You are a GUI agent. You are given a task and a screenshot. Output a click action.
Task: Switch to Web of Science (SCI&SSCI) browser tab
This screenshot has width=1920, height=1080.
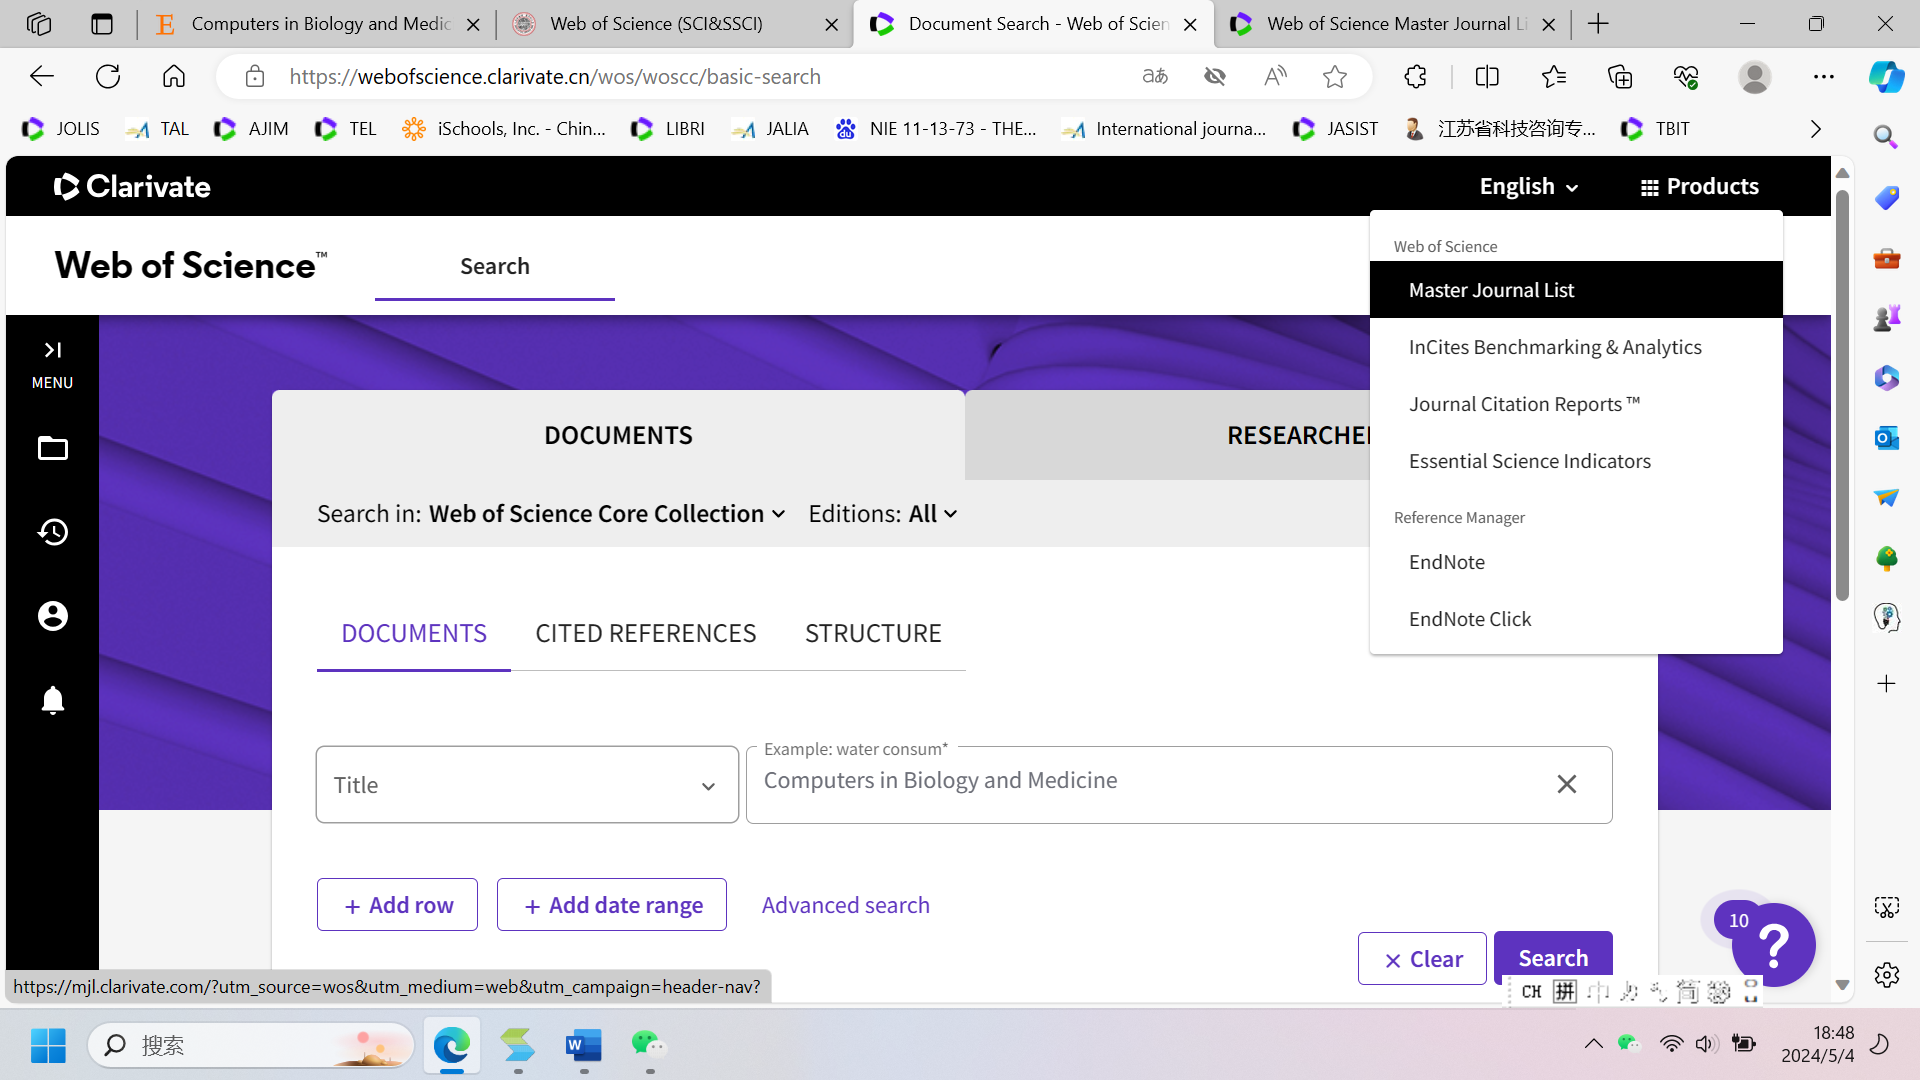point(674,24)
